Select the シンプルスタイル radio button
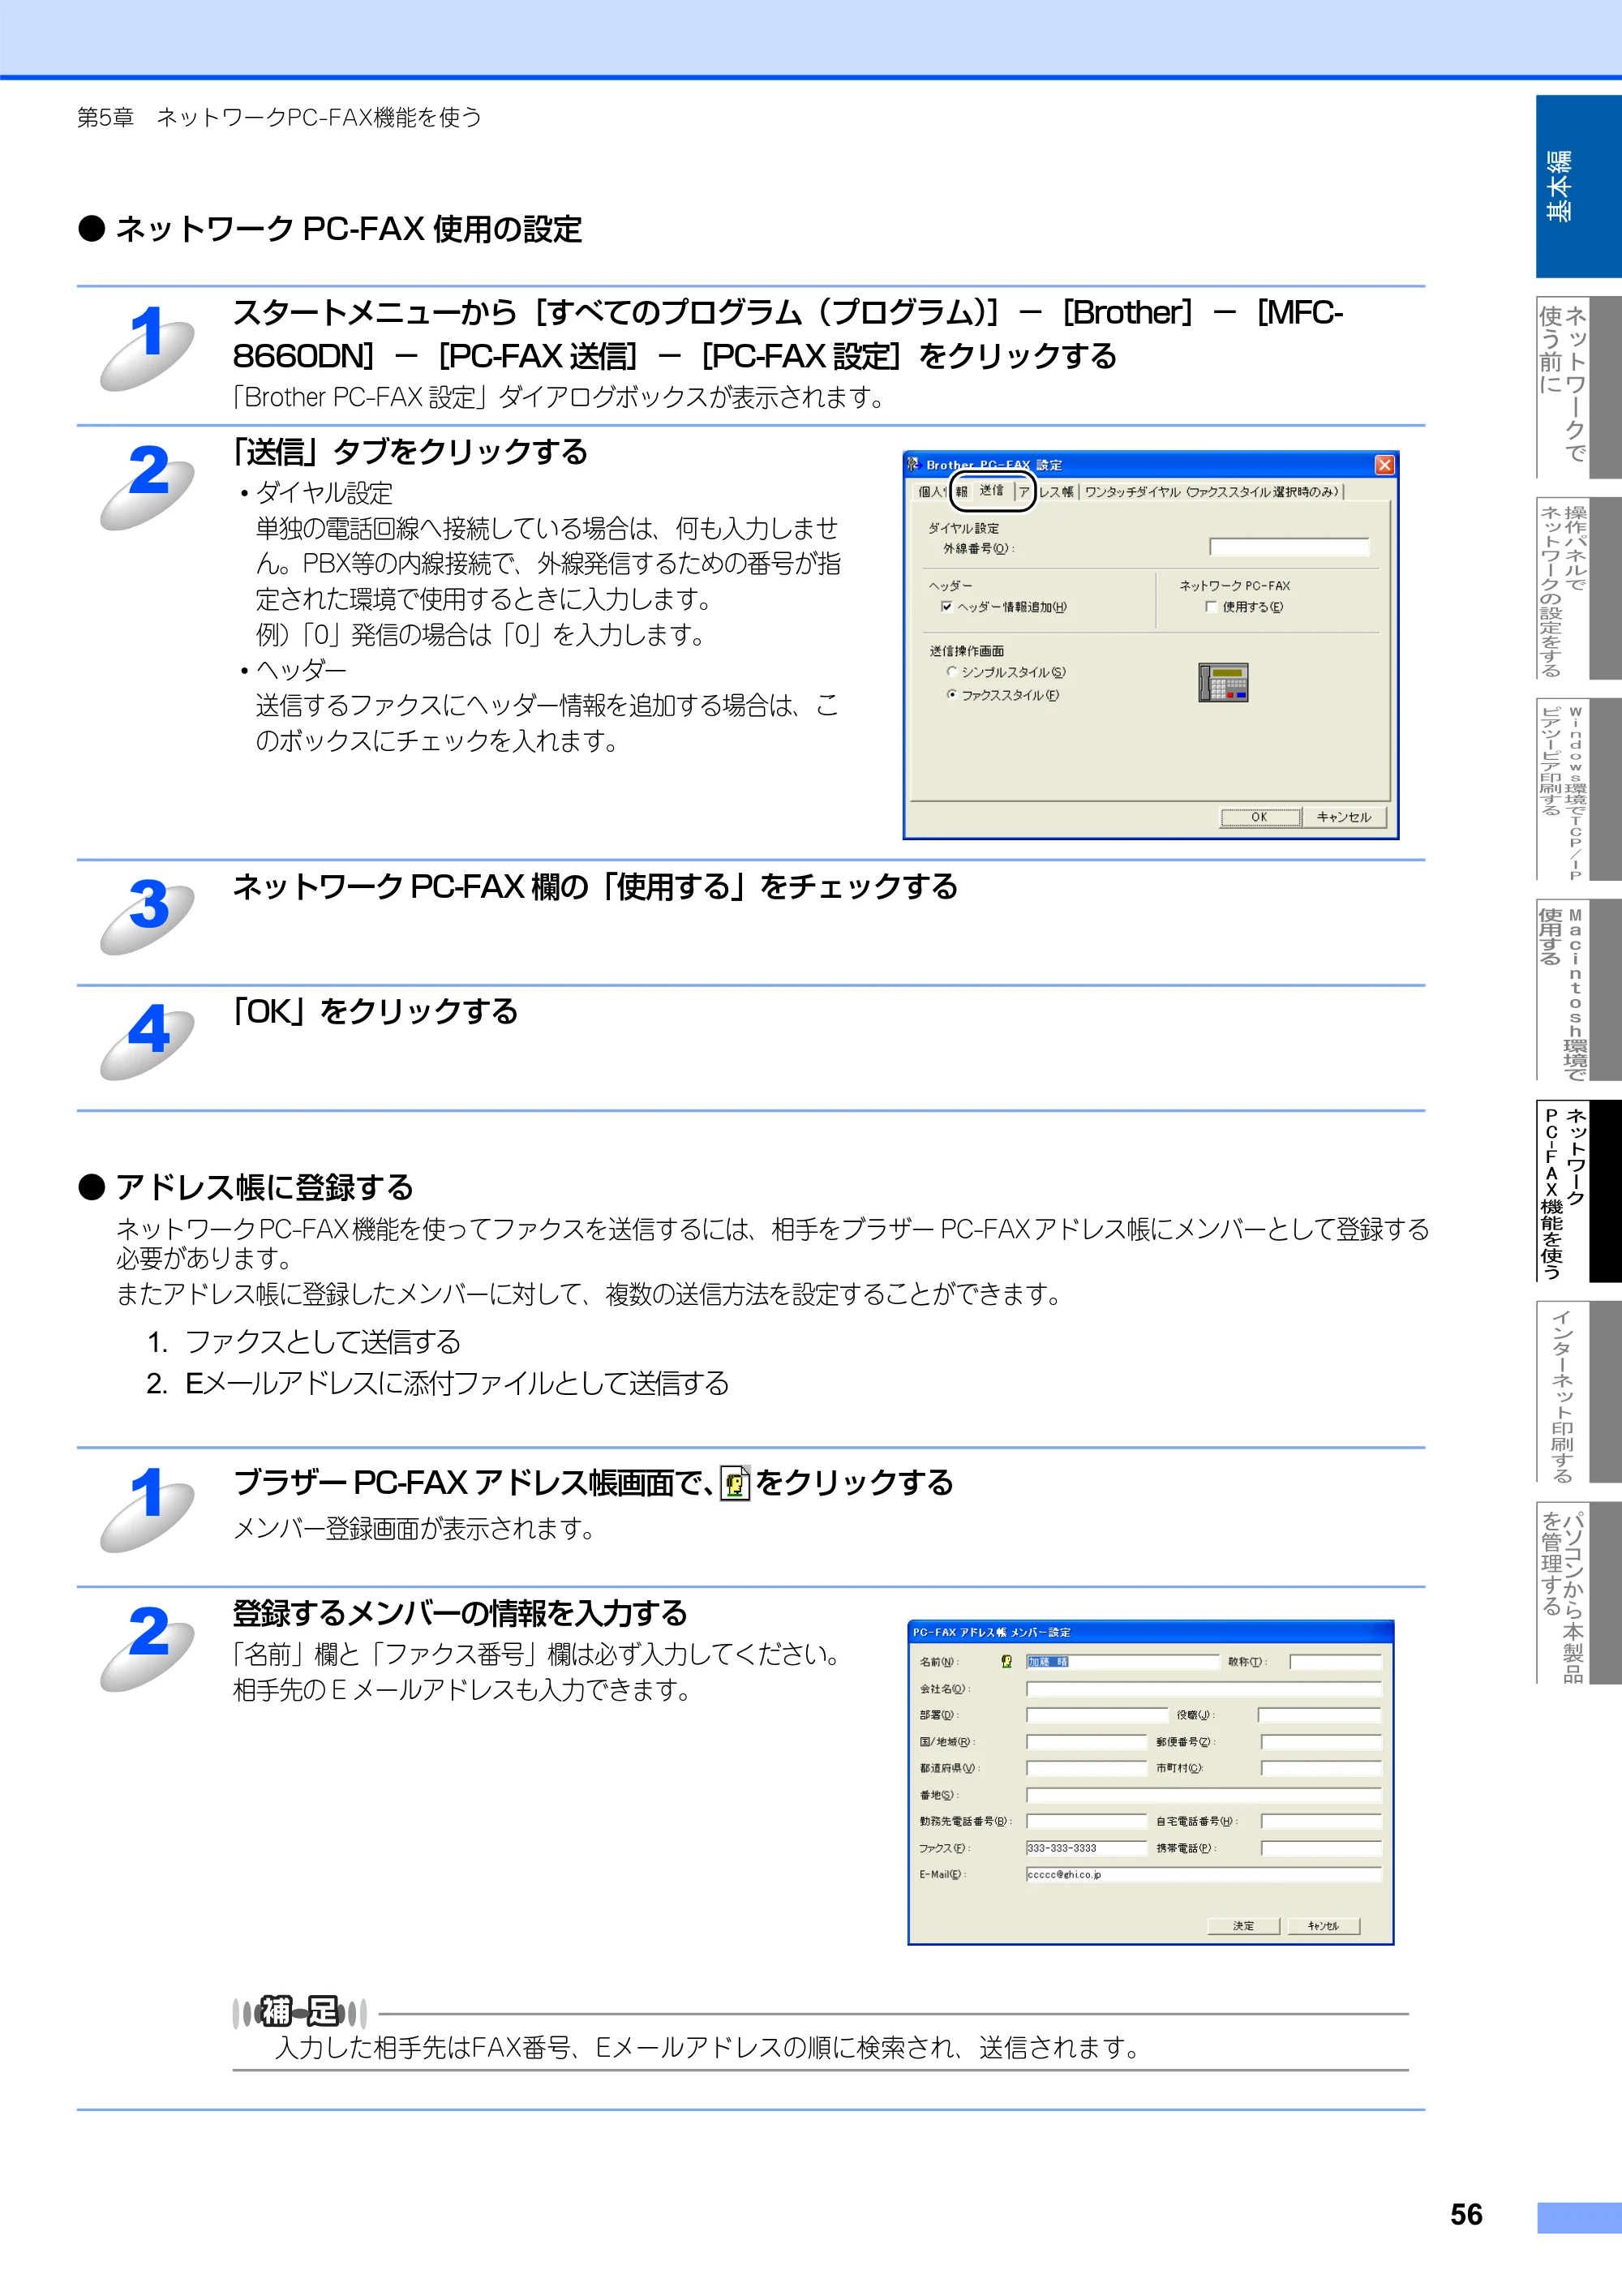 pos(952,672)
